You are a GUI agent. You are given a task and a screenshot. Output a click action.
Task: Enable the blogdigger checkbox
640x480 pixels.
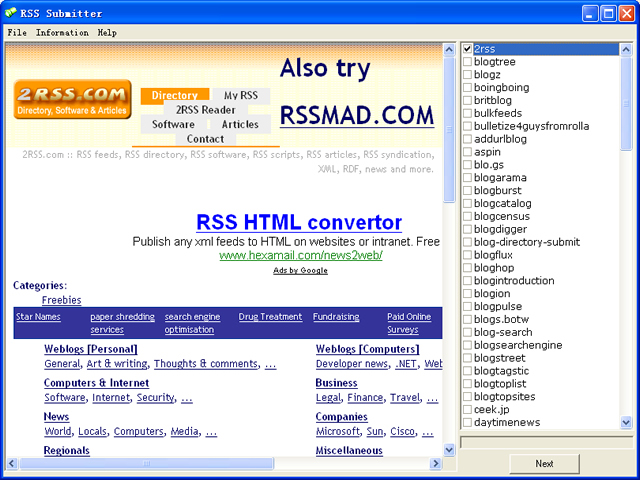[467, 229]
